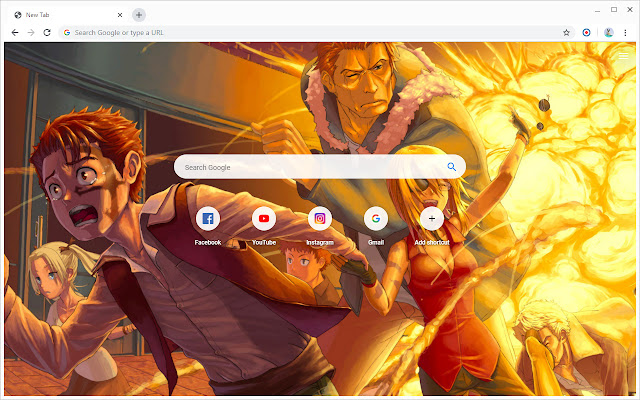Image resolution: width=640 pixels, height=400 pixels.
Task: Open the hamburger menu on the new tab page
Action: coord(623,56)
